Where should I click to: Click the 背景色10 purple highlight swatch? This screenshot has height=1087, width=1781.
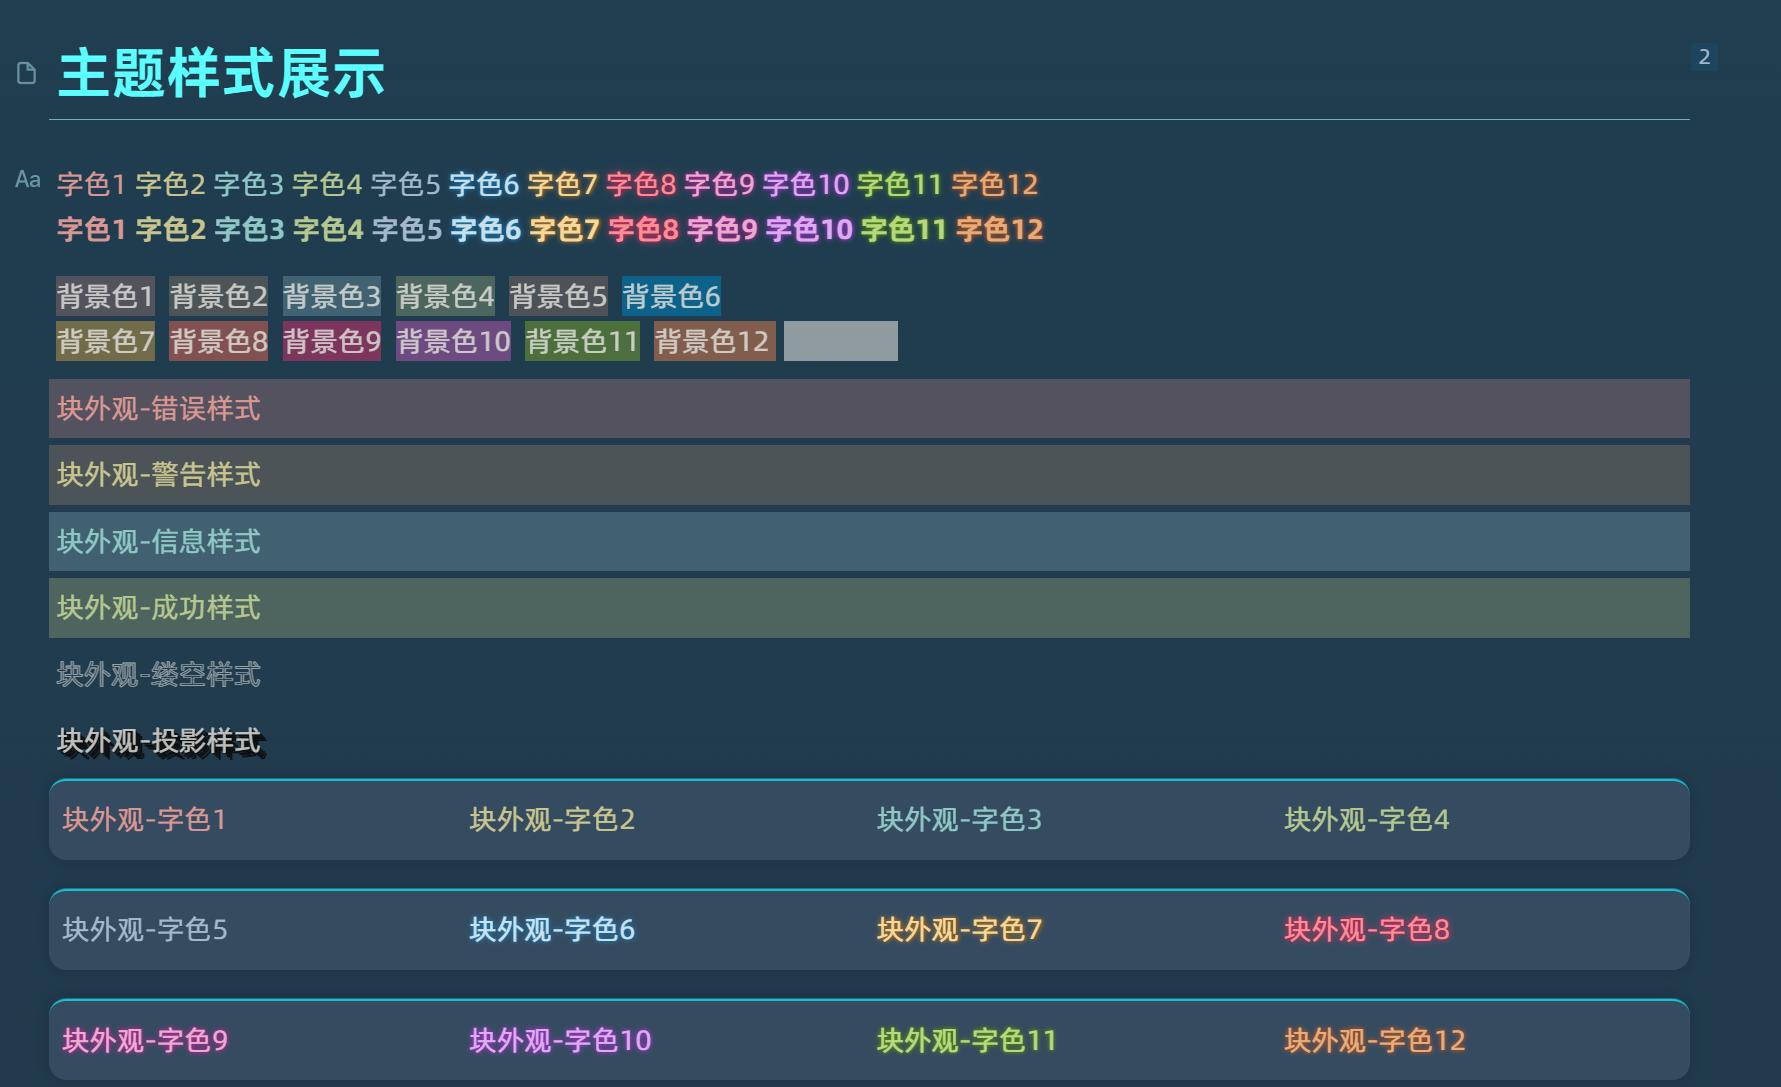pyautogui.click(x=452, y=340)
